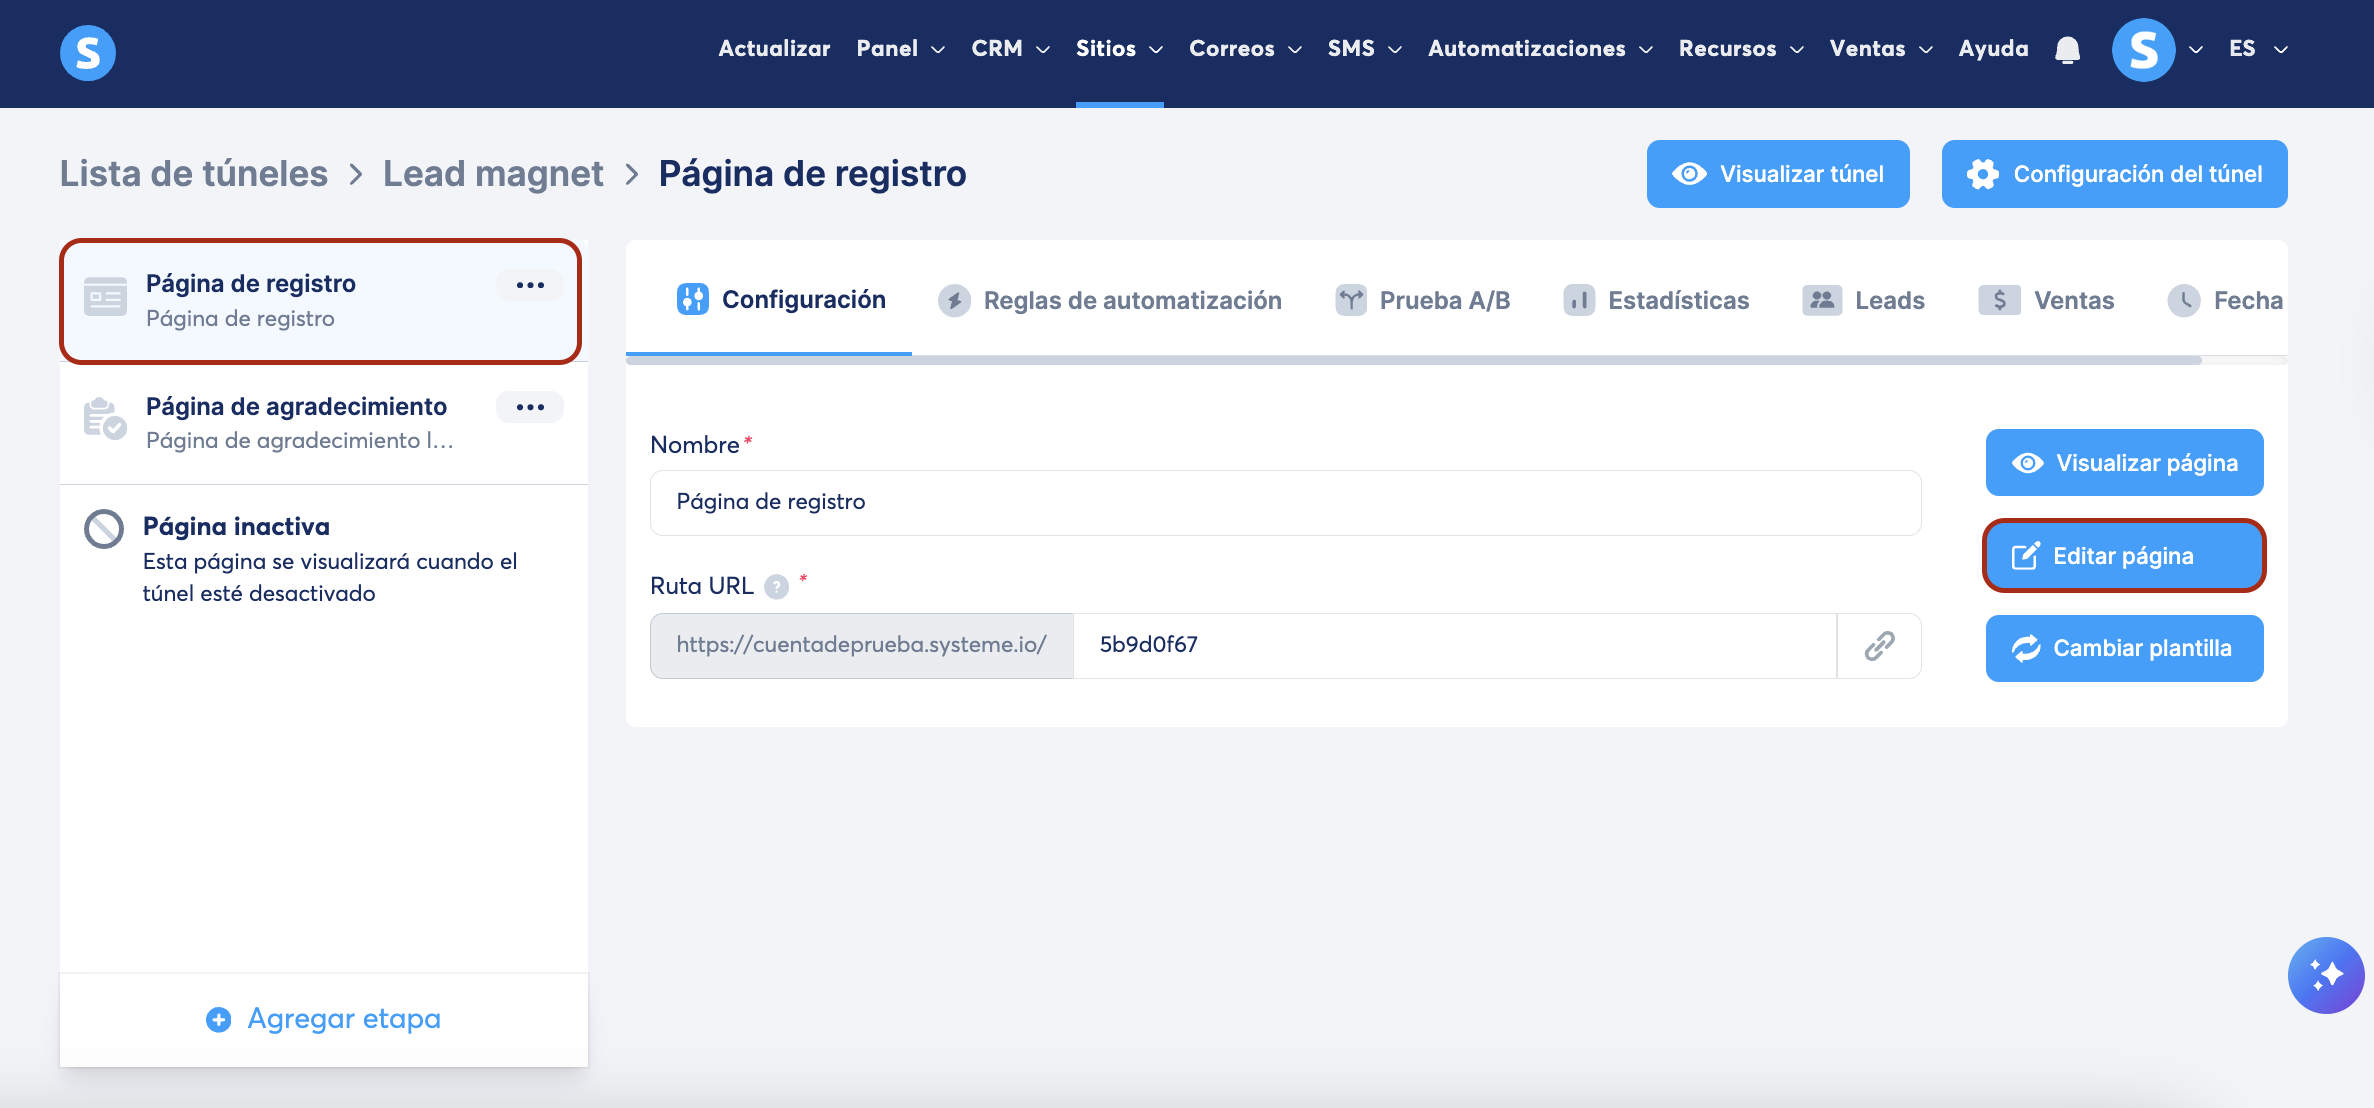The width and height of the screenshot is (2374, 1108).
Task: Click the Nombre input field
Action: click(x=1285, y=502)
